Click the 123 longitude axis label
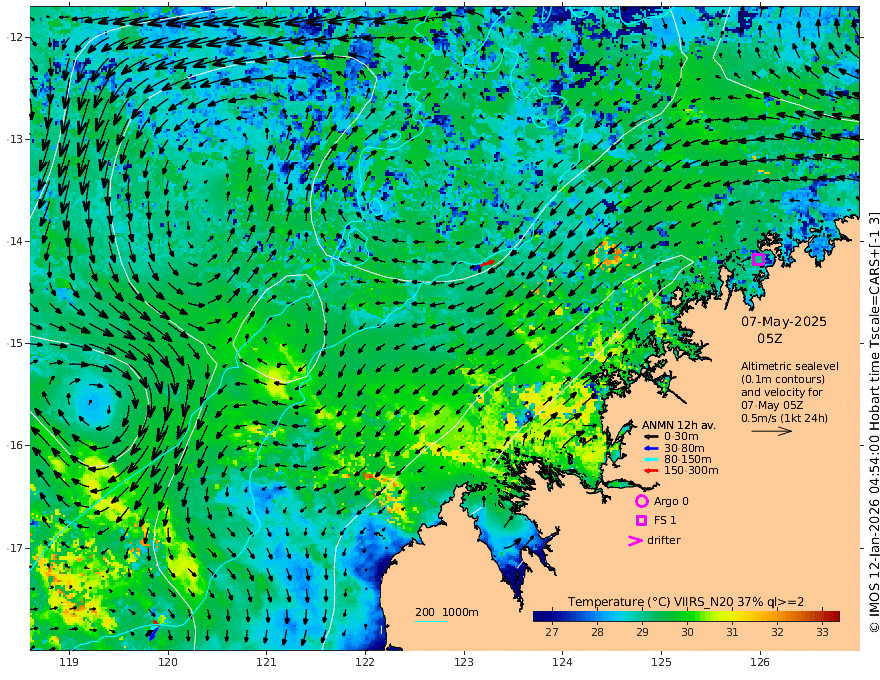Image resolution: width=880 pixels, height=680 pixels. tap(464, 662)
